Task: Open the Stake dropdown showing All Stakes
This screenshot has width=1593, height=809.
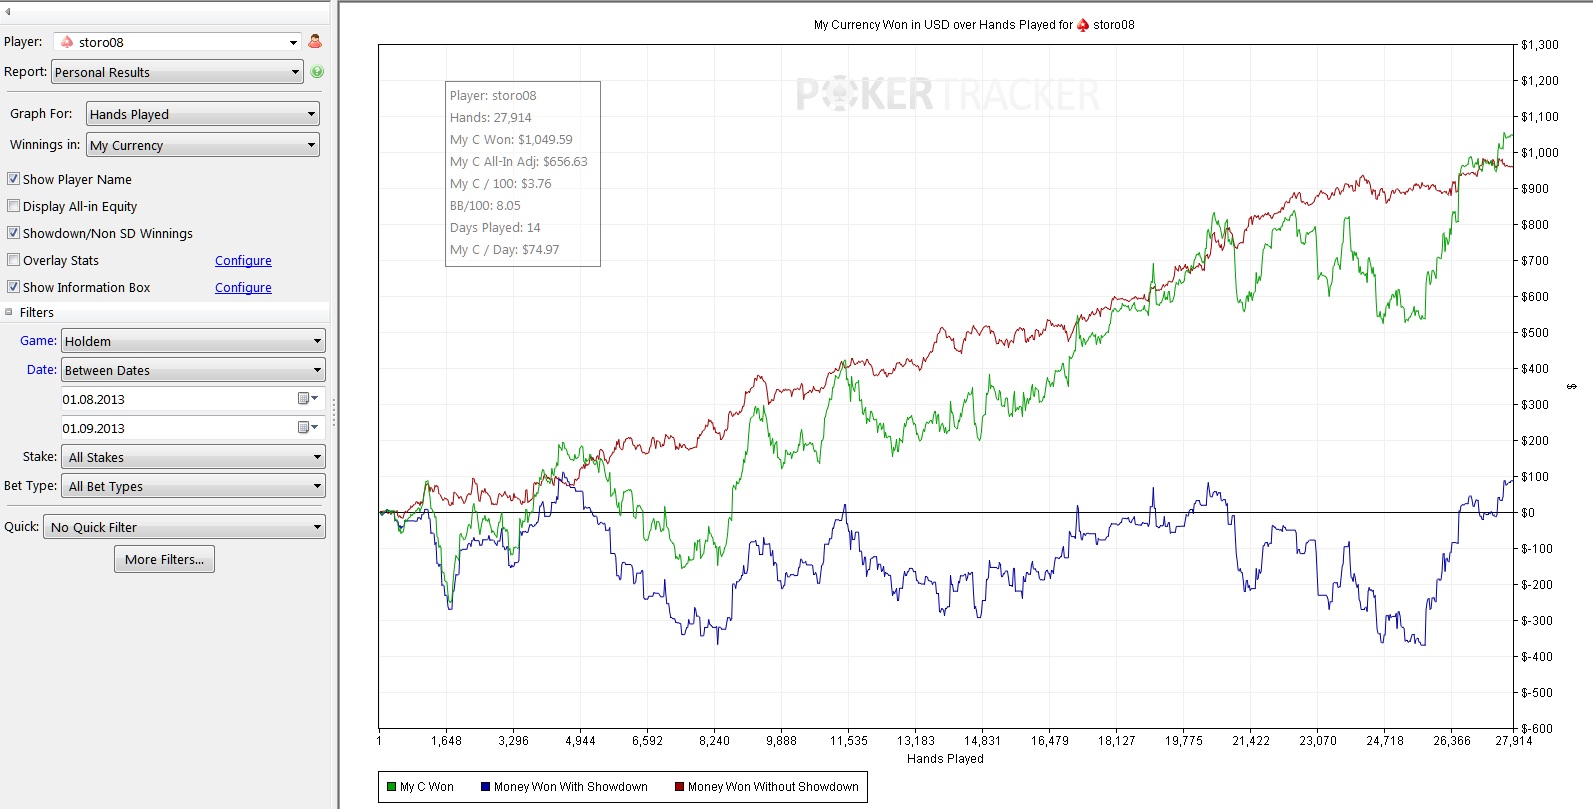Action: point(194,457)
